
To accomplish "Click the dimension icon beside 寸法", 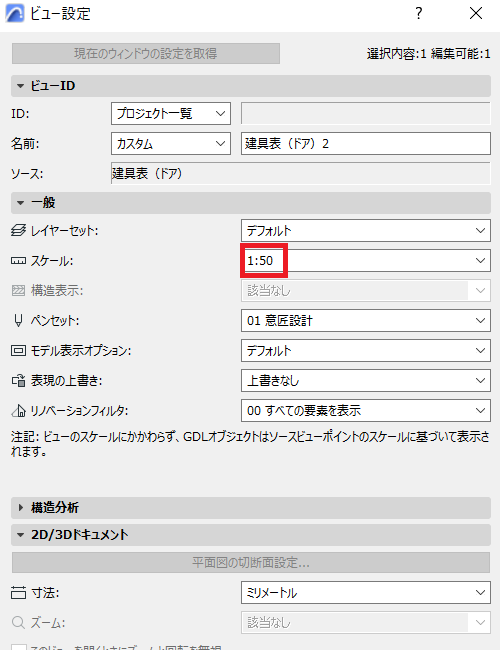I will pos(18,593).
